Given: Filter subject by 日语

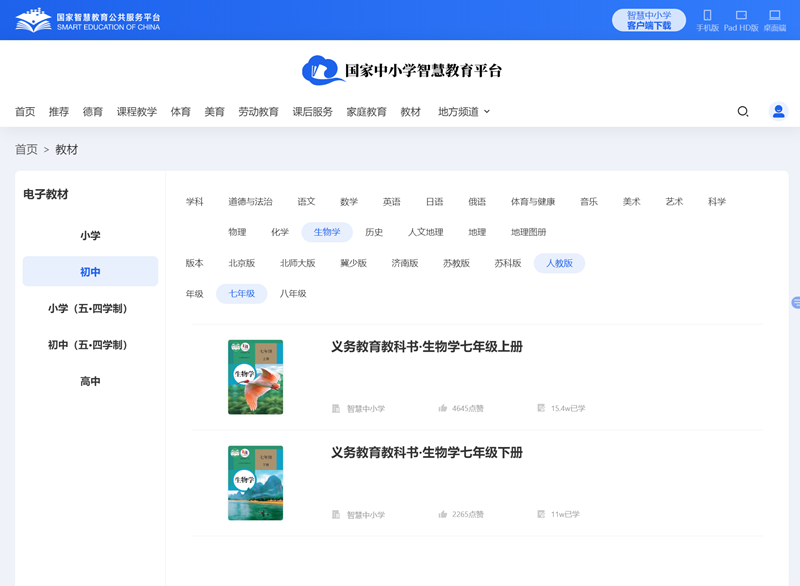Looking at the screenshot, I should [435, 201].
